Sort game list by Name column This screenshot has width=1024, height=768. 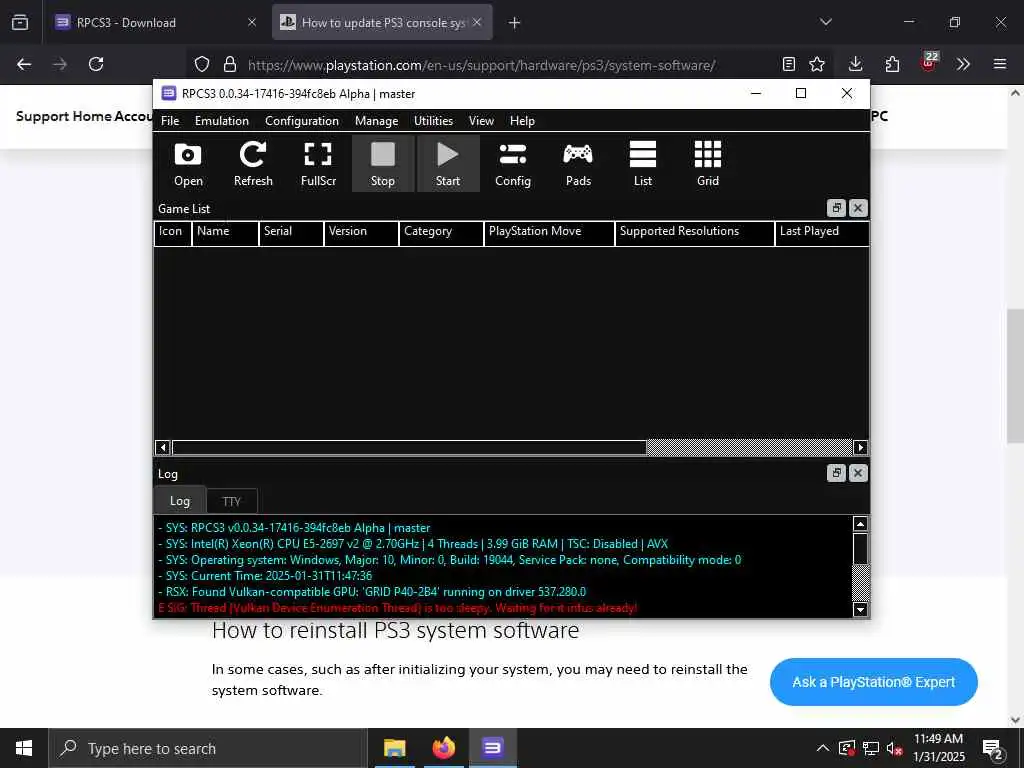click(225, 232)
